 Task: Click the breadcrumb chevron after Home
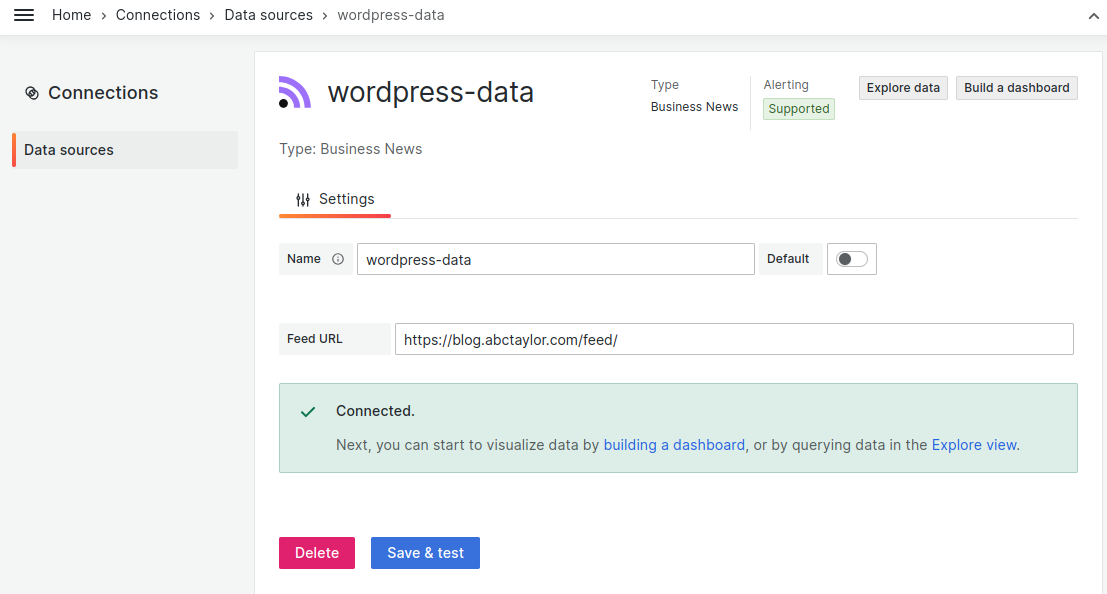click(101, 15)
